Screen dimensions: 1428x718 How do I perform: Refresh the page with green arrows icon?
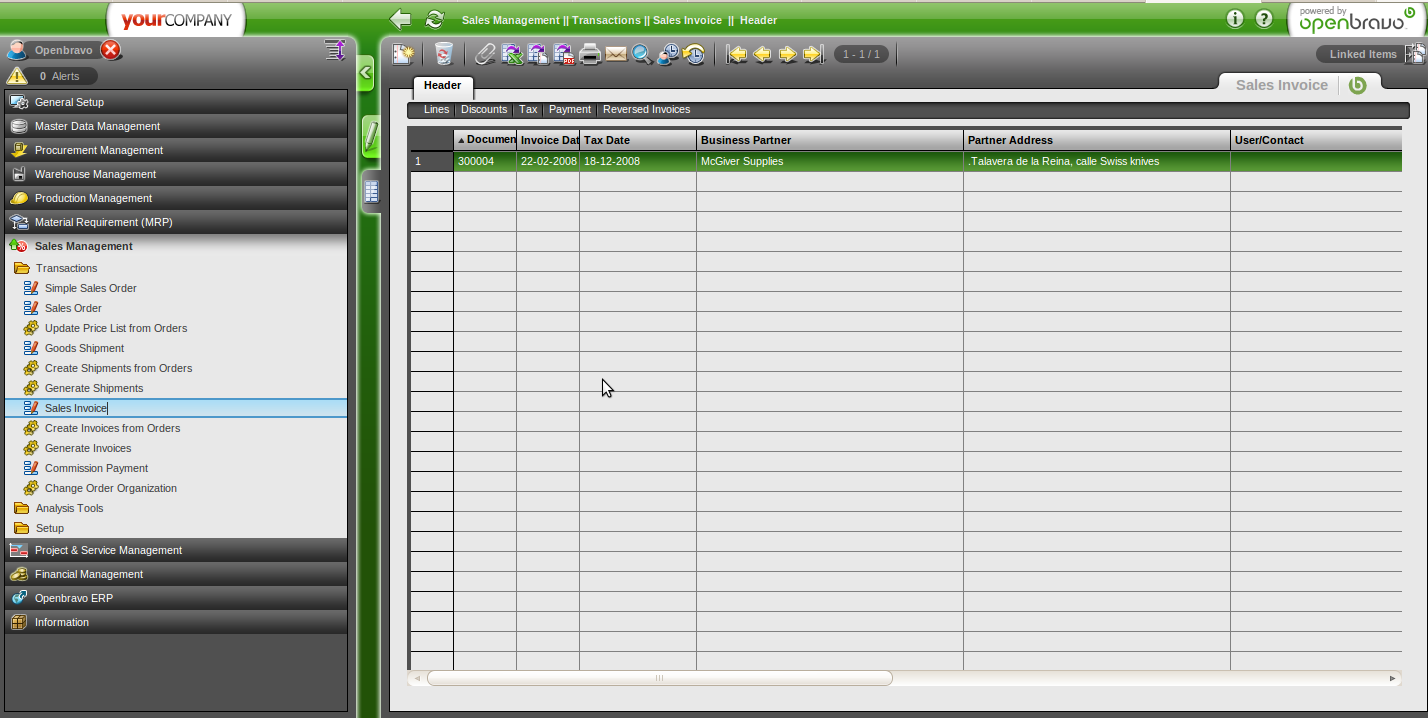tap(434, 19)
